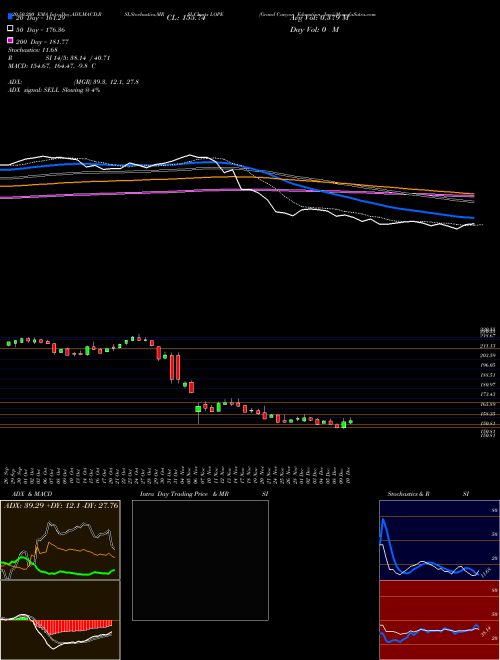The image size is (500, 660).
Task: Click the 211.13 price level label
Action: [488, 346]
